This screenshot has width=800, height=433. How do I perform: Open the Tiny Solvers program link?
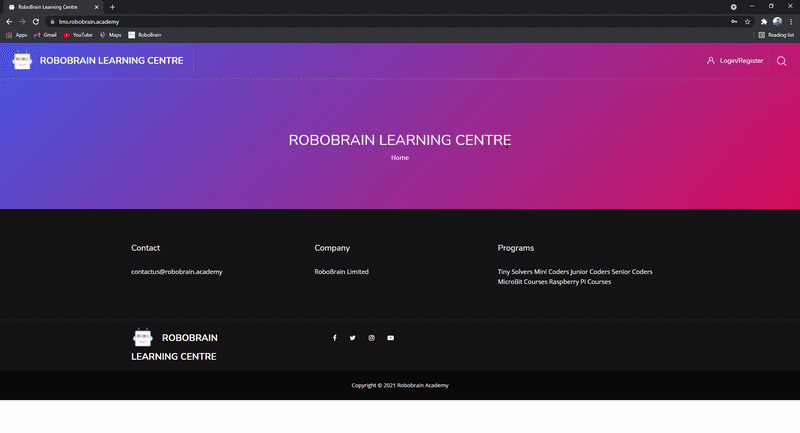[x=515, y=272]
